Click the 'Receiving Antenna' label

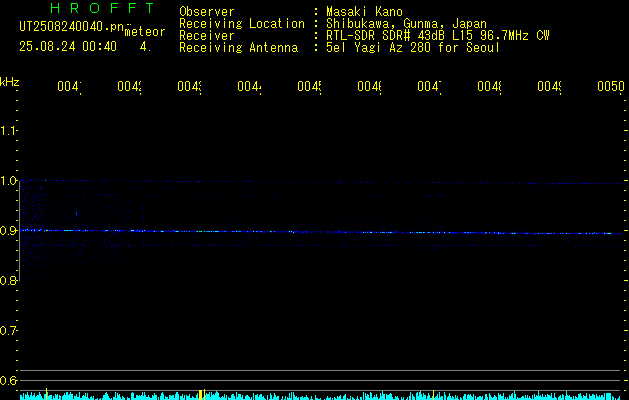[238, 48]
